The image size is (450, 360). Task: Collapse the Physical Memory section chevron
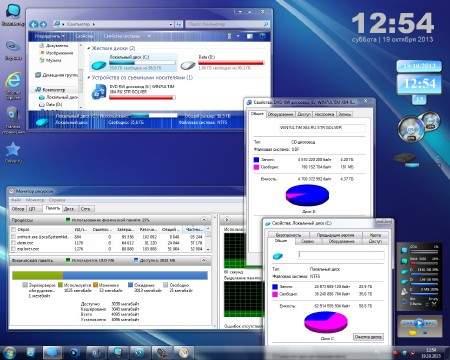pos(204,260)
